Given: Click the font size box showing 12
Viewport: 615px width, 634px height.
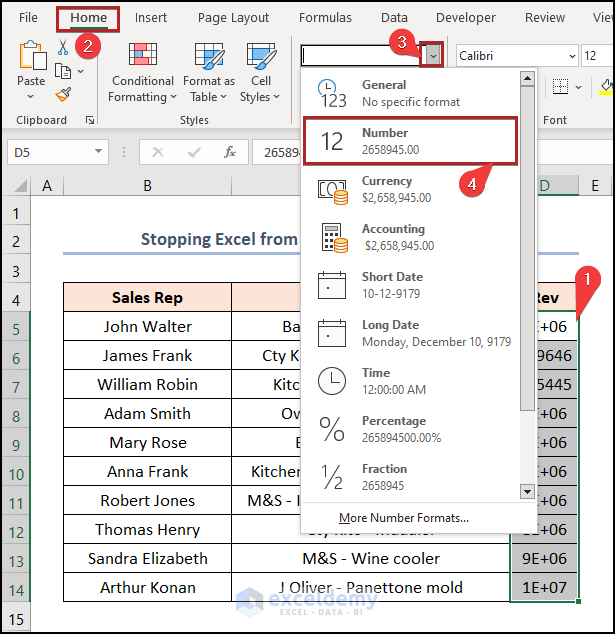Looking at the screenshot, I should [597, 56].
